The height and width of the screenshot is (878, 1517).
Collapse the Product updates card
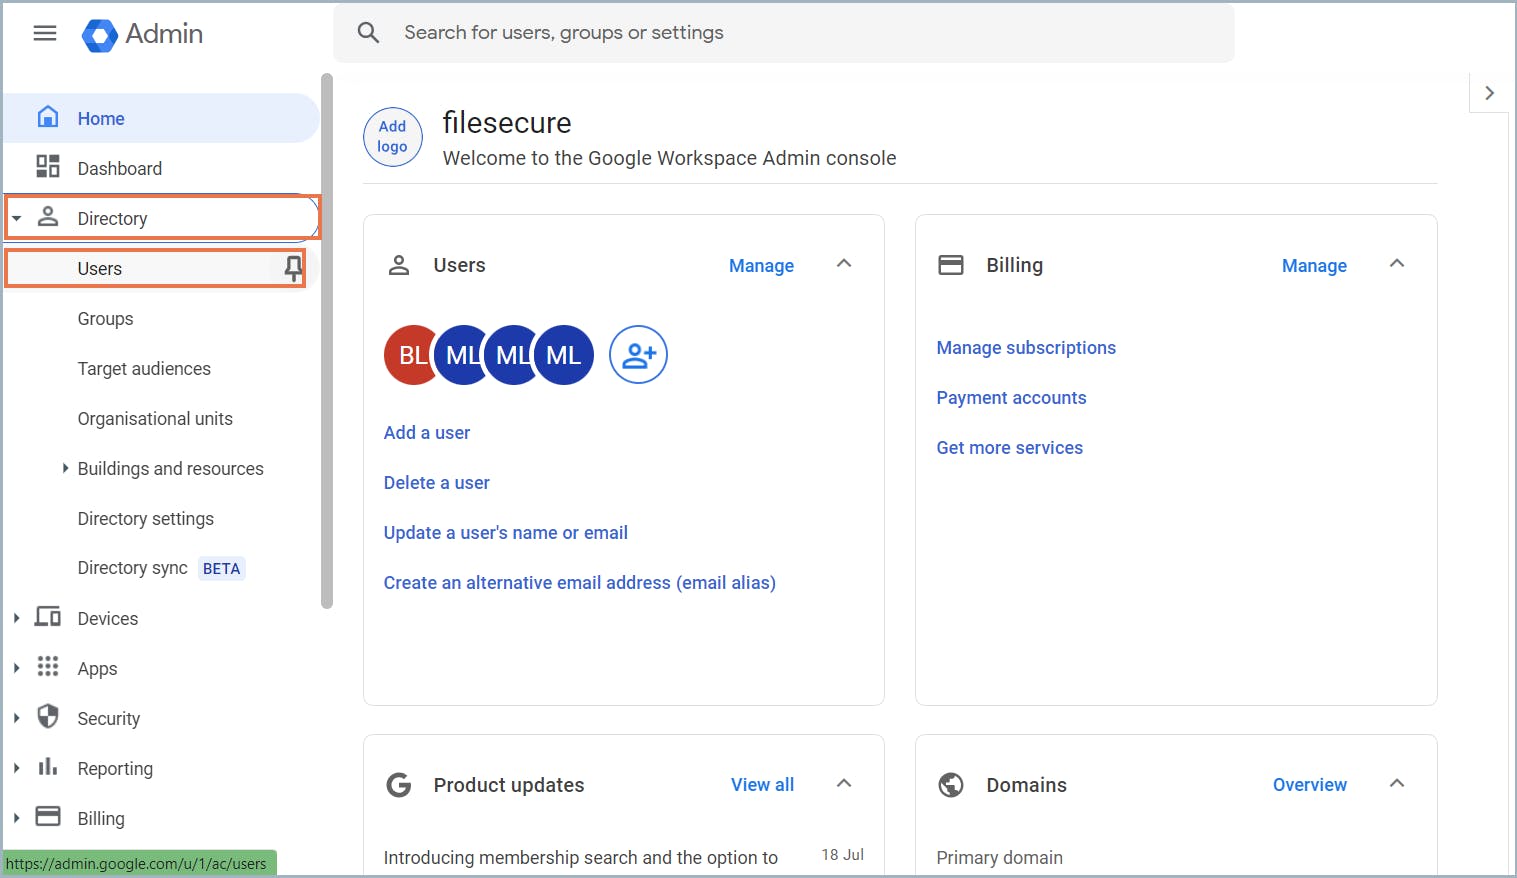point(844,783)
